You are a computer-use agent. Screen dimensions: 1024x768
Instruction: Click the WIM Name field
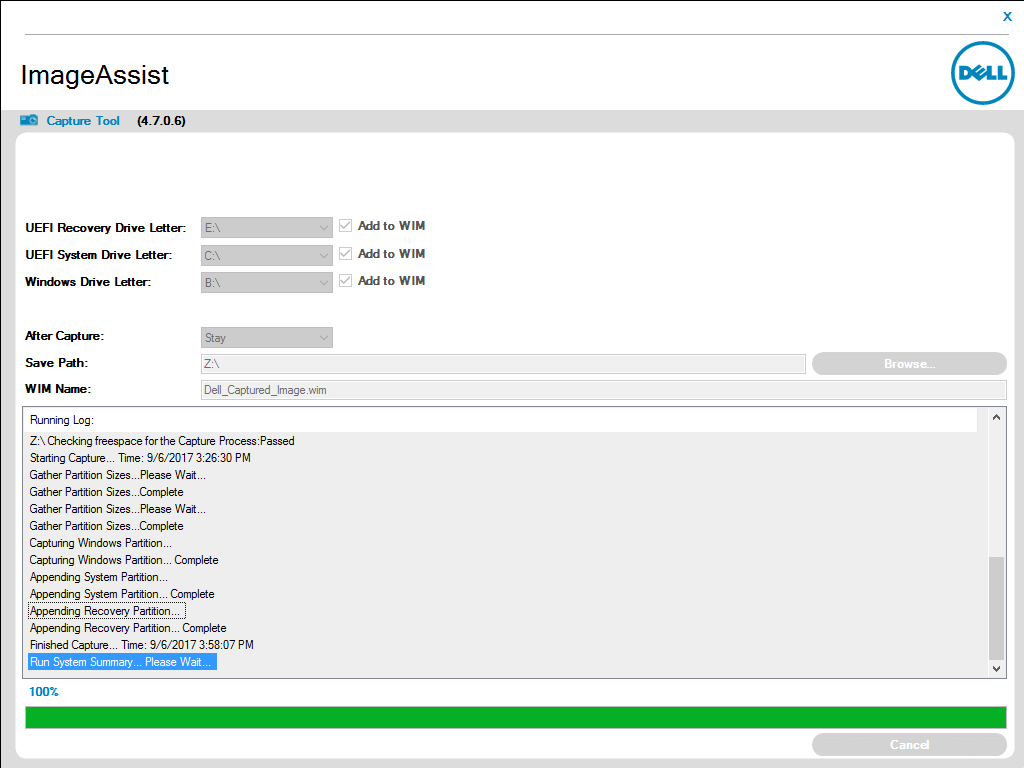tap(603, 390)
